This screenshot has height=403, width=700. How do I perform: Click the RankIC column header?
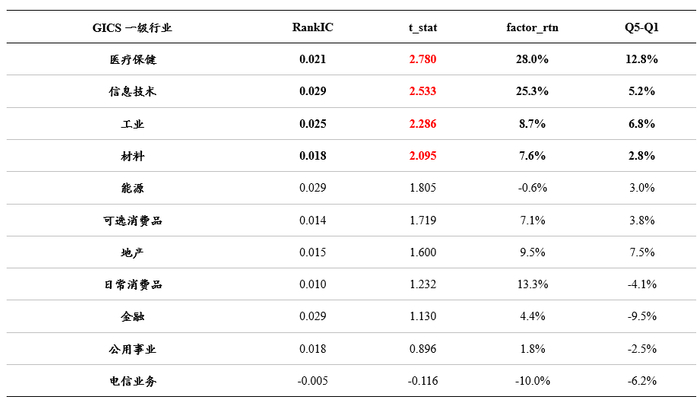click(x=312, y=27)
